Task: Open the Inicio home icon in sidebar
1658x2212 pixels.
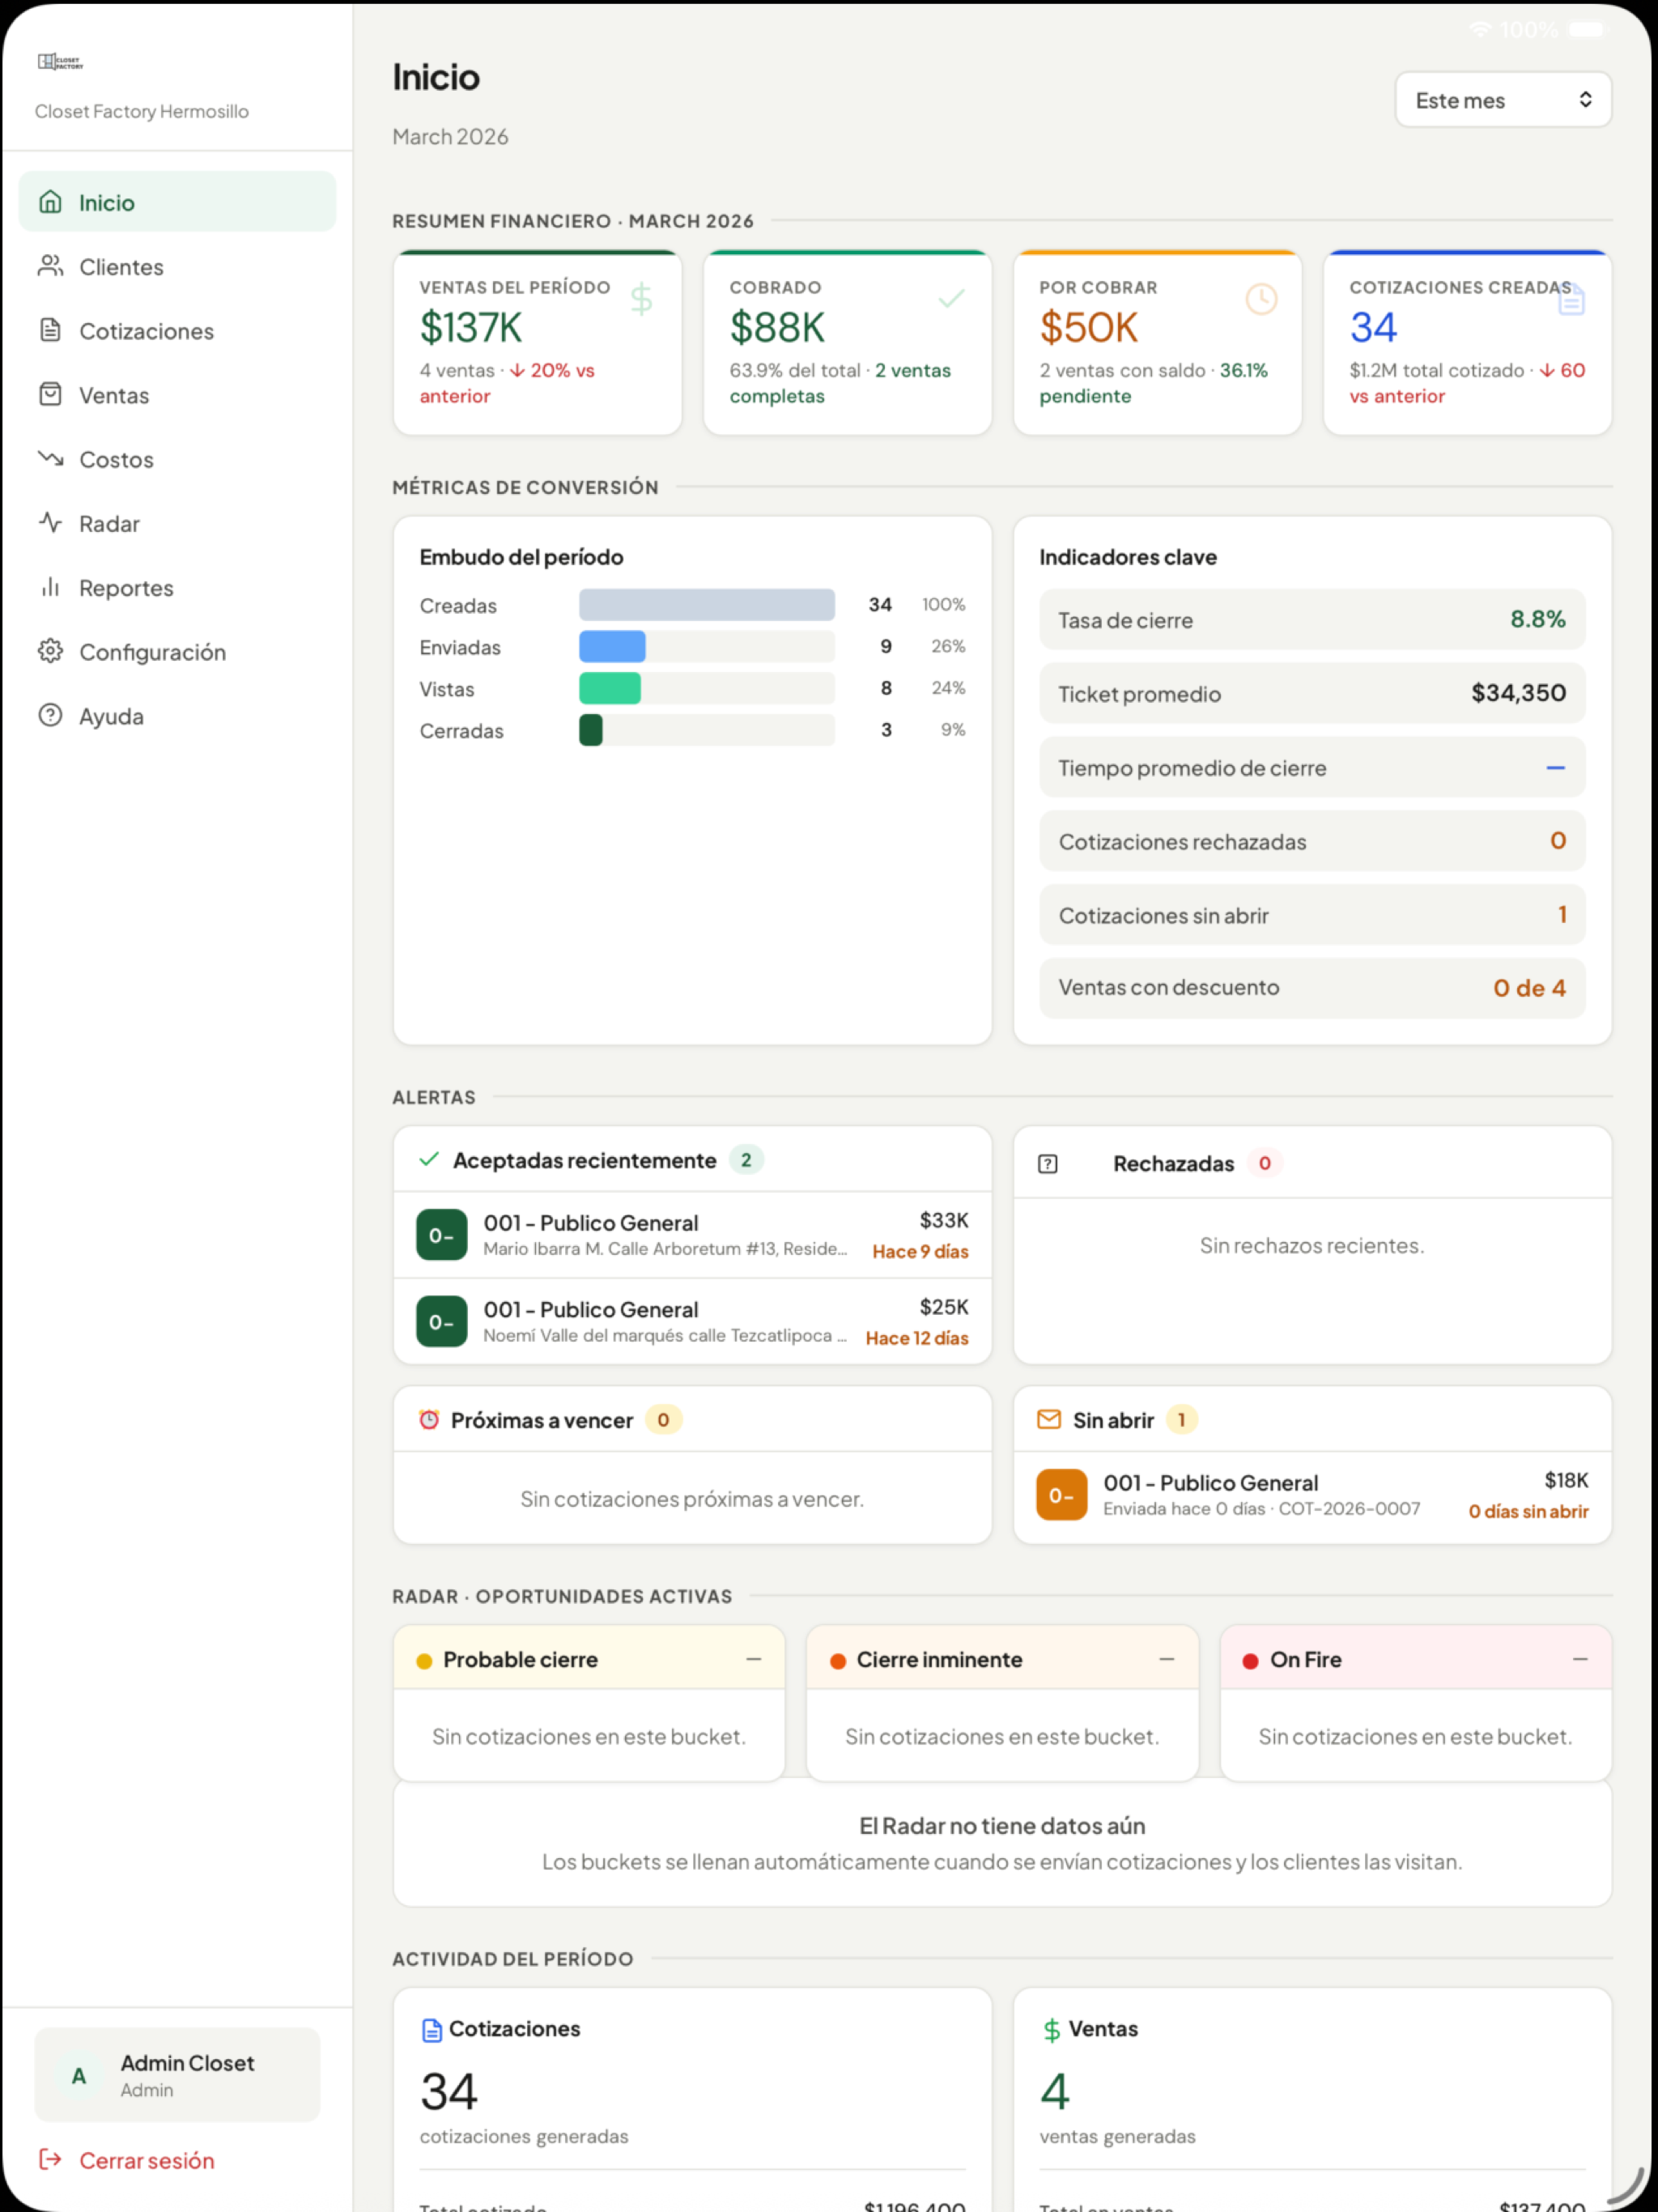Action: click(x=50, y=202)
